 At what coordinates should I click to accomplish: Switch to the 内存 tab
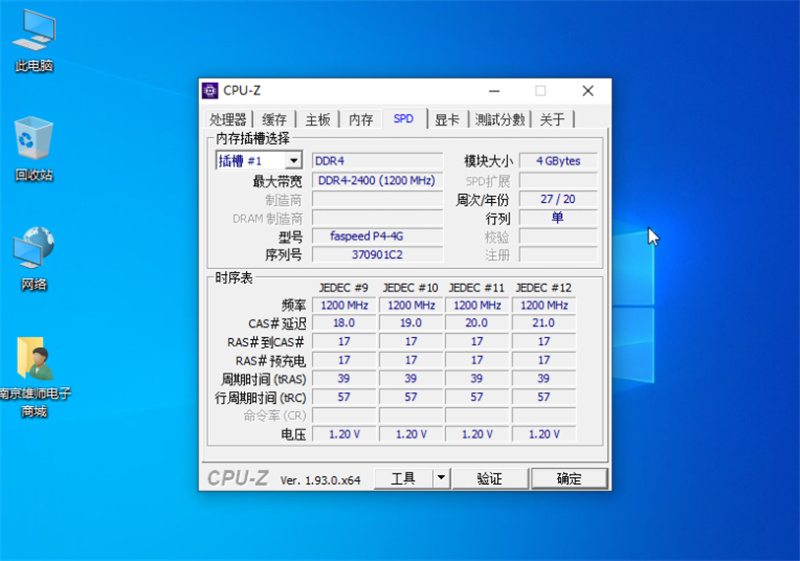click(x=361, y=120)
